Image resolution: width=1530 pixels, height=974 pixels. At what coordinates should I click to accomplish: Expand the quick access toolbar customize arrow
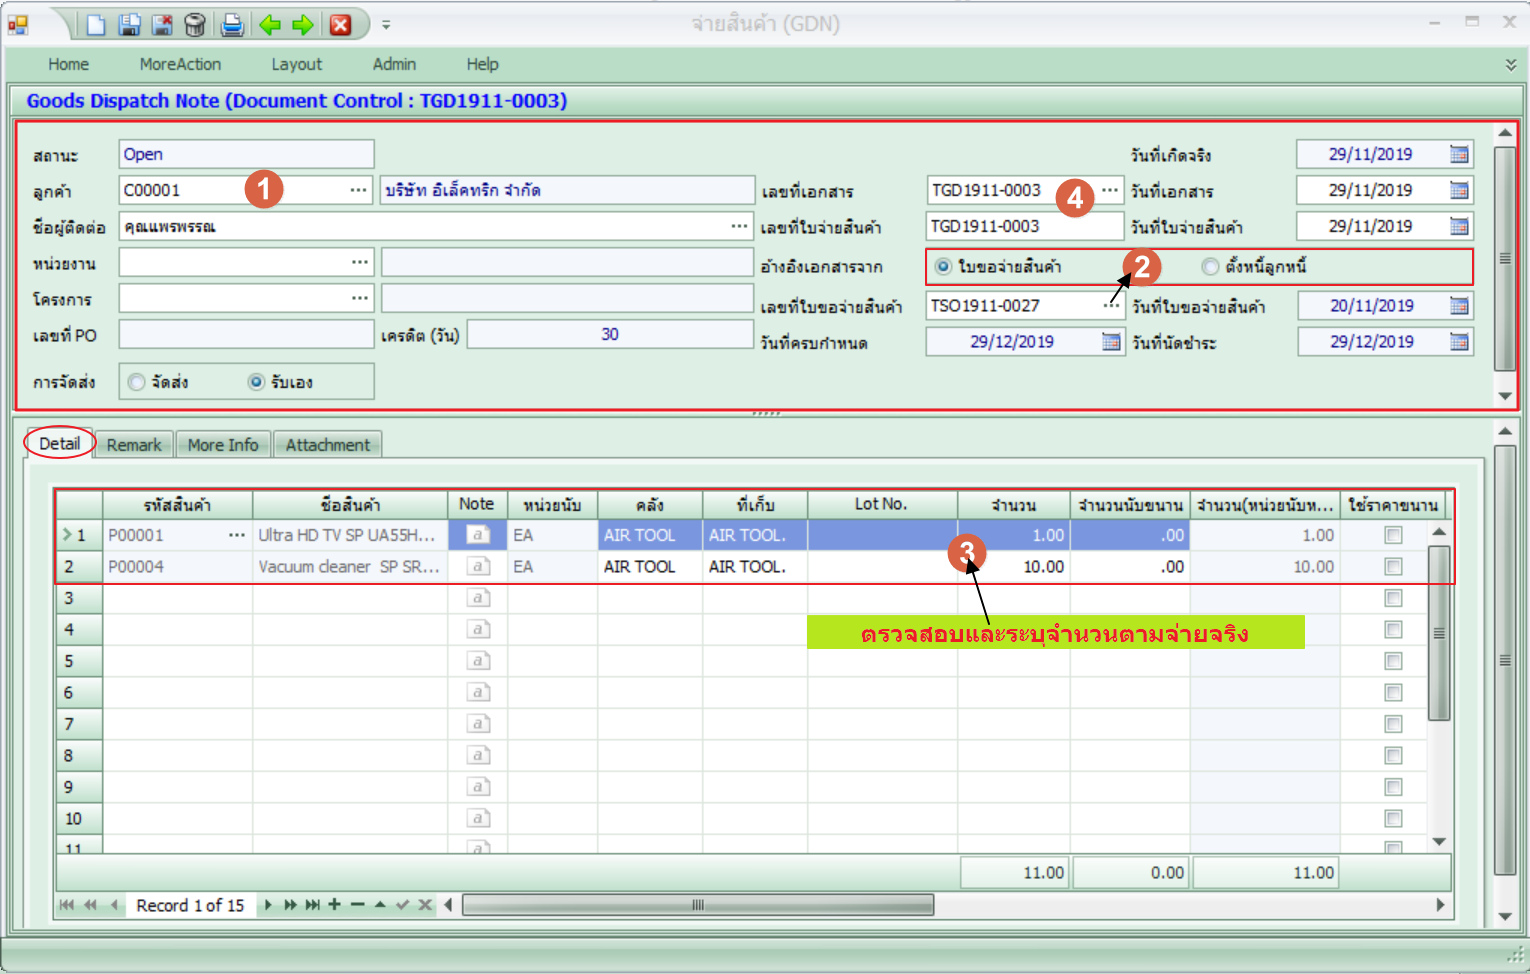(386, 25)
